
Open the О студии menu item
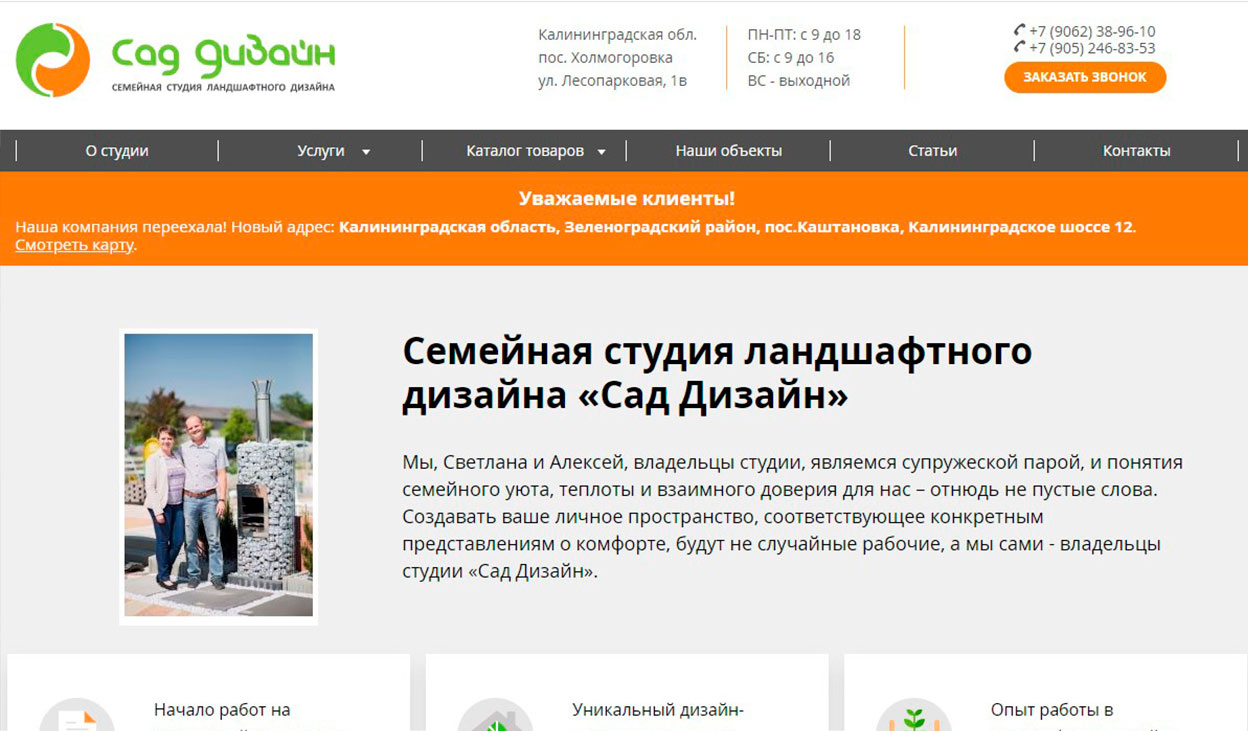click(117, 151)
